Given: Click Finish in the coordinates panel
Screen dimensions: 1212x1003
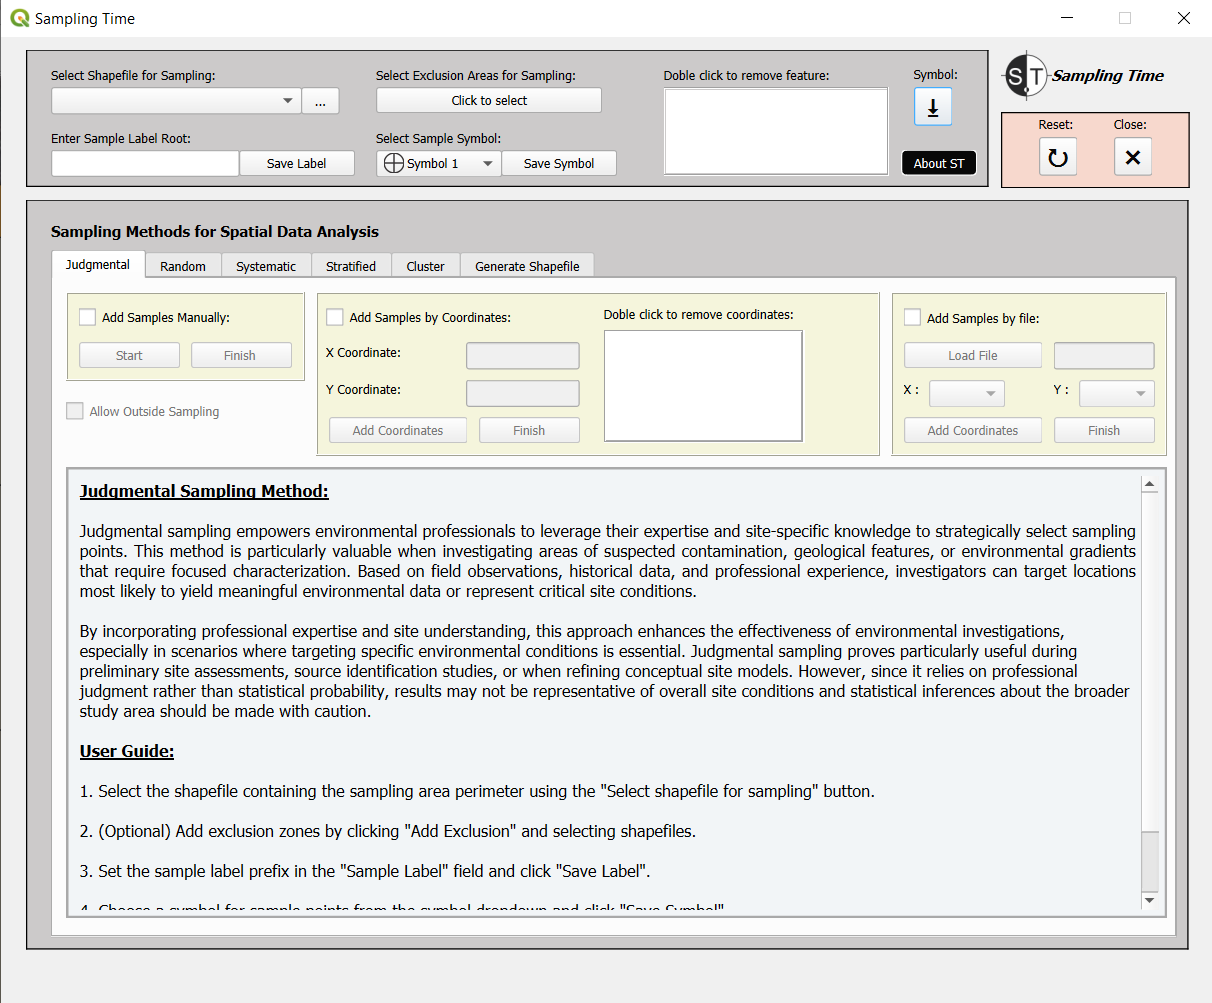Looking at the screenshot, I should click(x=529, y=430).
